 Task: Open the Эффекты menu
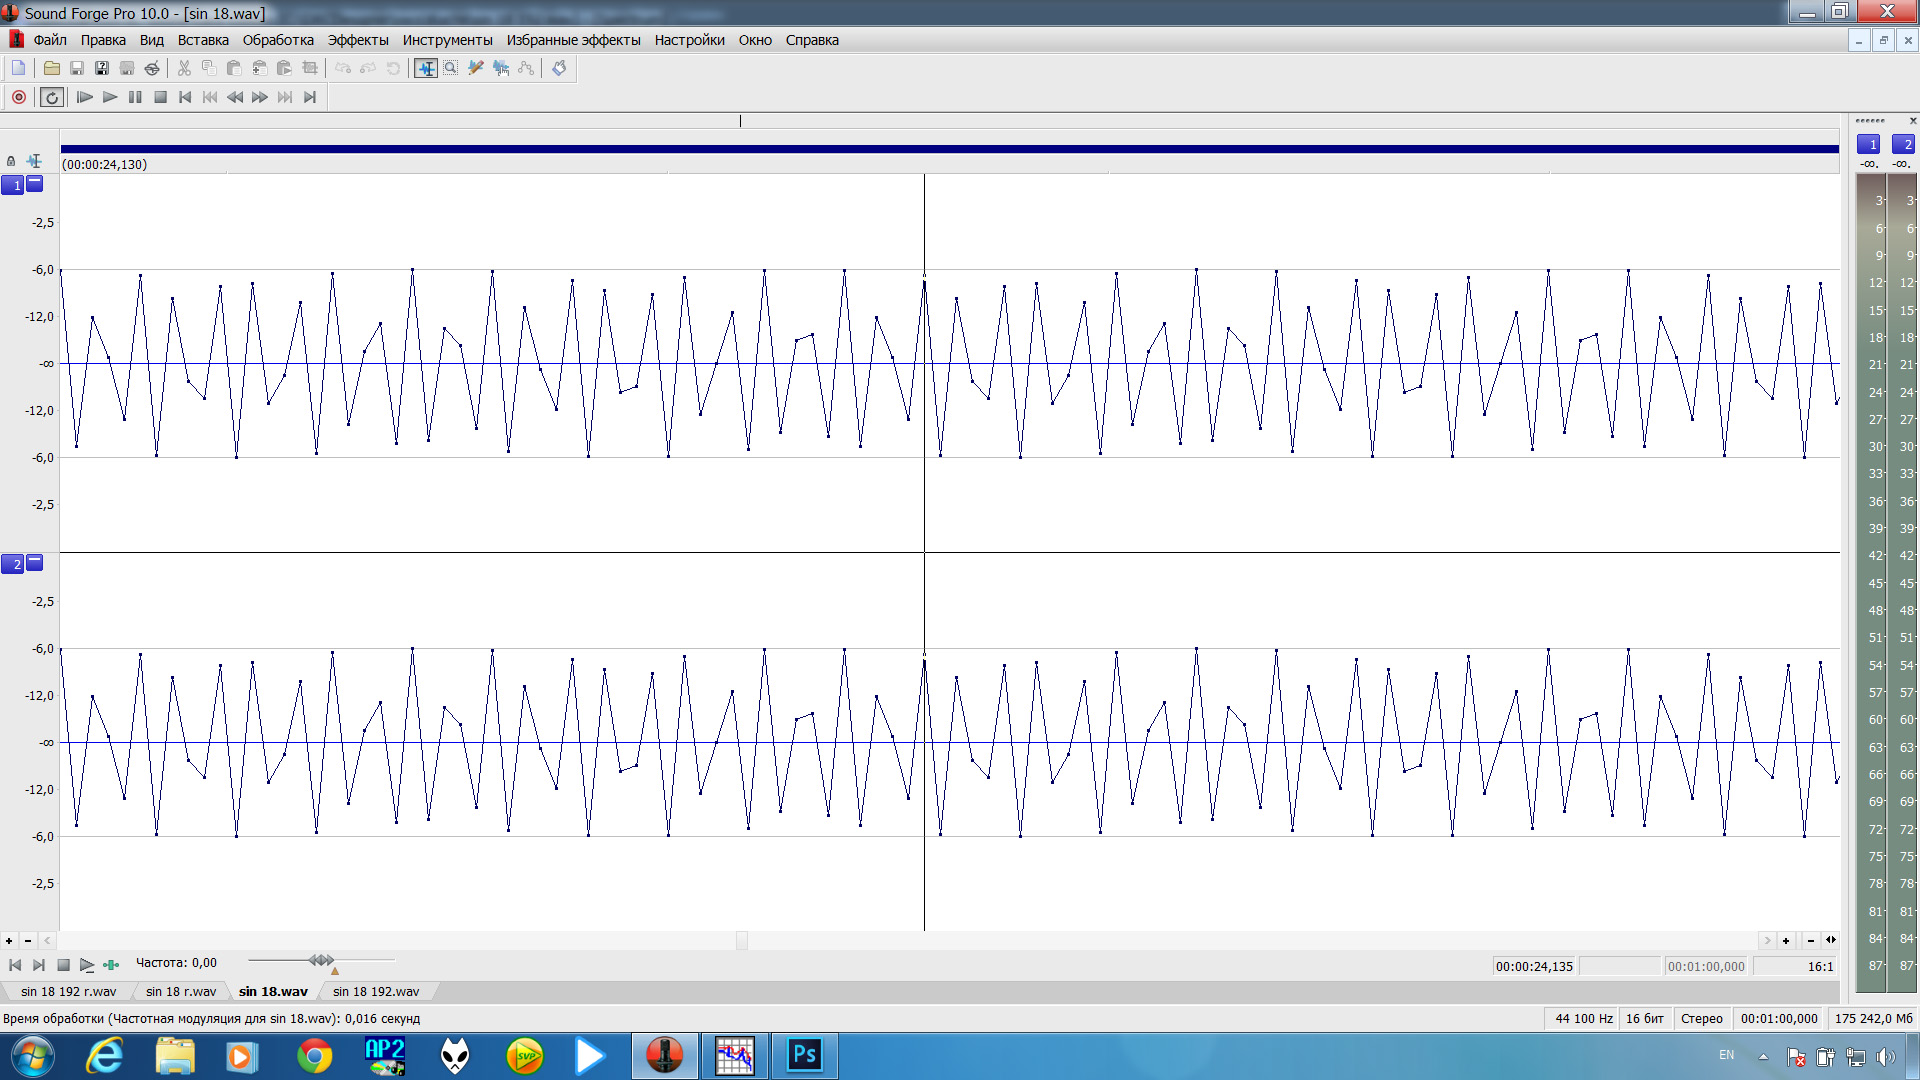(x=357, y=40)
